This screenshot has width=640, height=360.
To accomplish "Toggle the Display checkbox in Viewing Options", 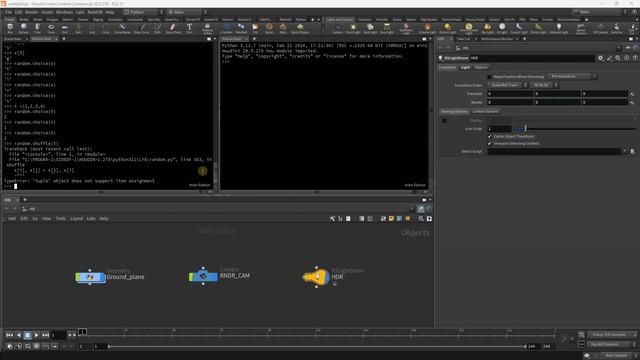I will [x=444, y=121].
